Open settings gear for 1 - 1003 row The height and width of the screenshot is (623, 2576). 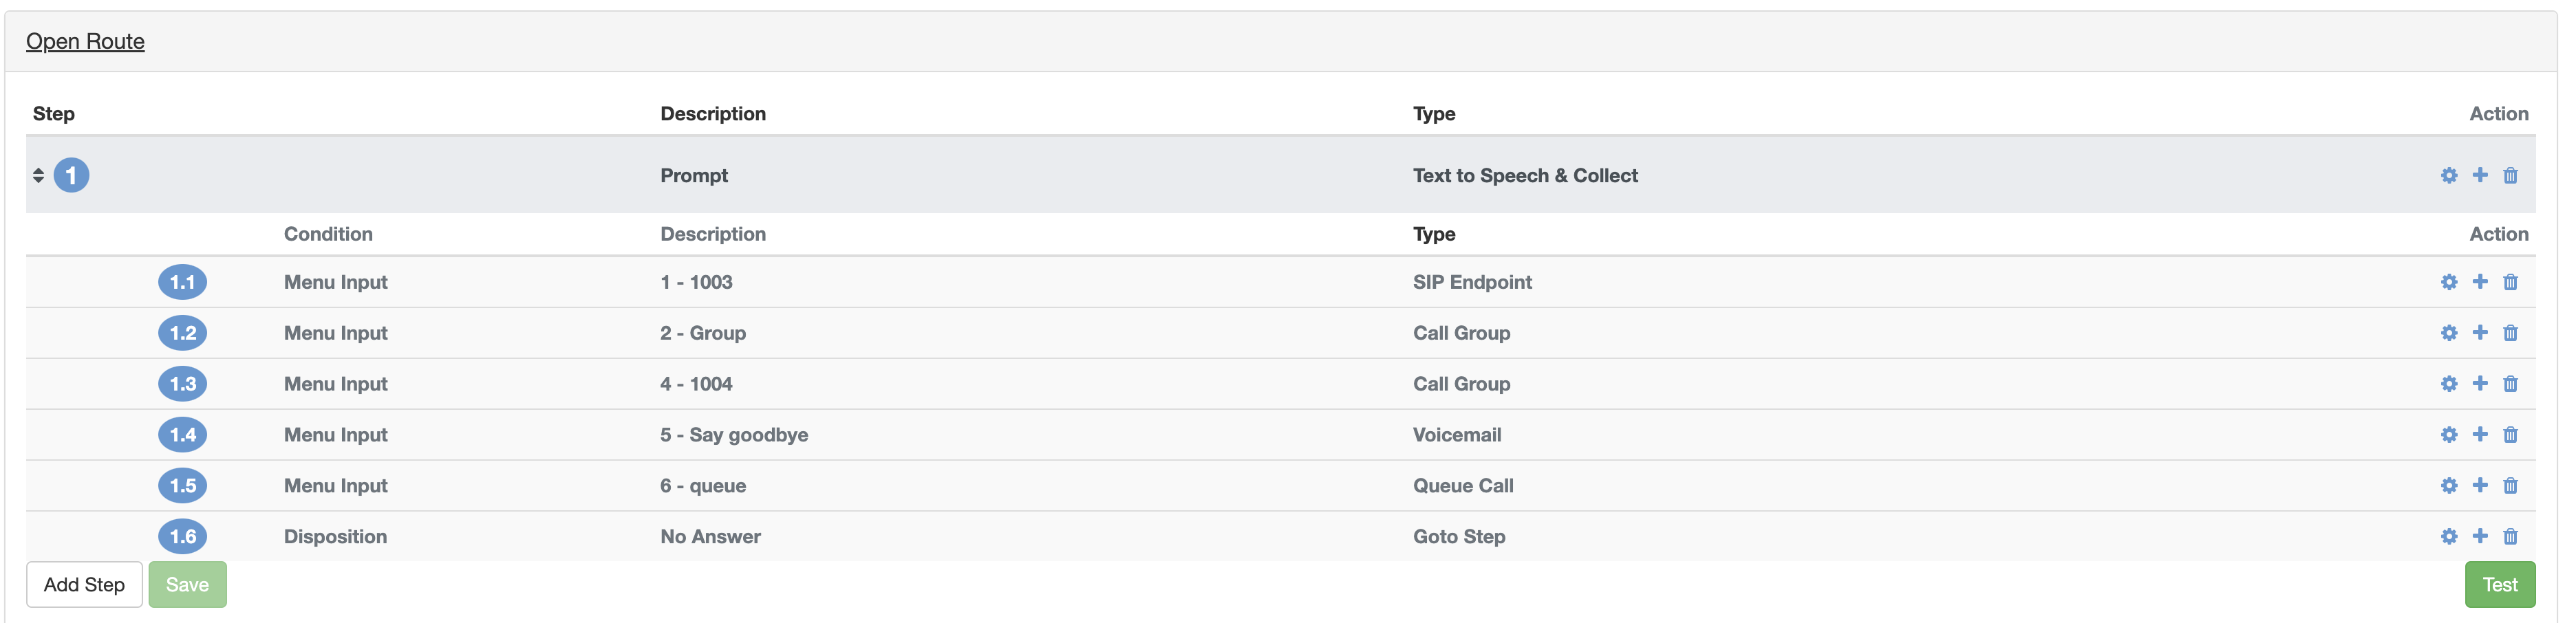(2449, 282)
